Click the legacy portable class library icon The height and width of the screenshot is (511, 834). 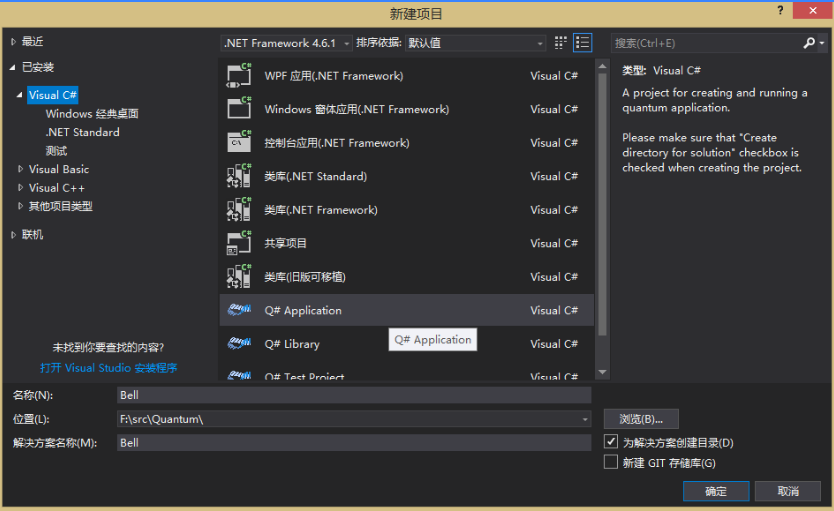(239, 277)
